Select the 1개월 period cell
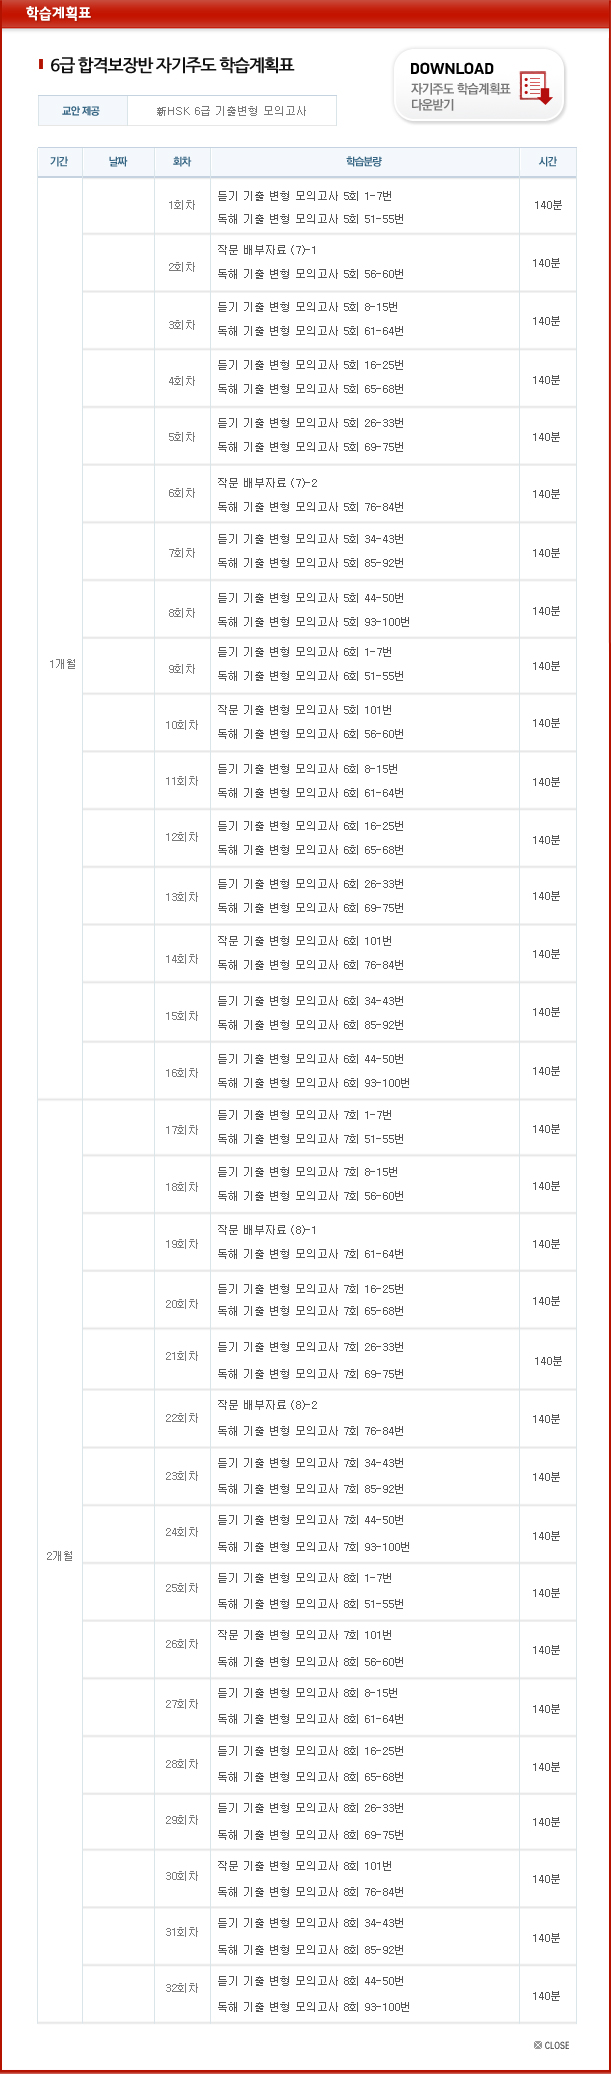The height and width of the screenshot is (2074, 611). [61, 664]
